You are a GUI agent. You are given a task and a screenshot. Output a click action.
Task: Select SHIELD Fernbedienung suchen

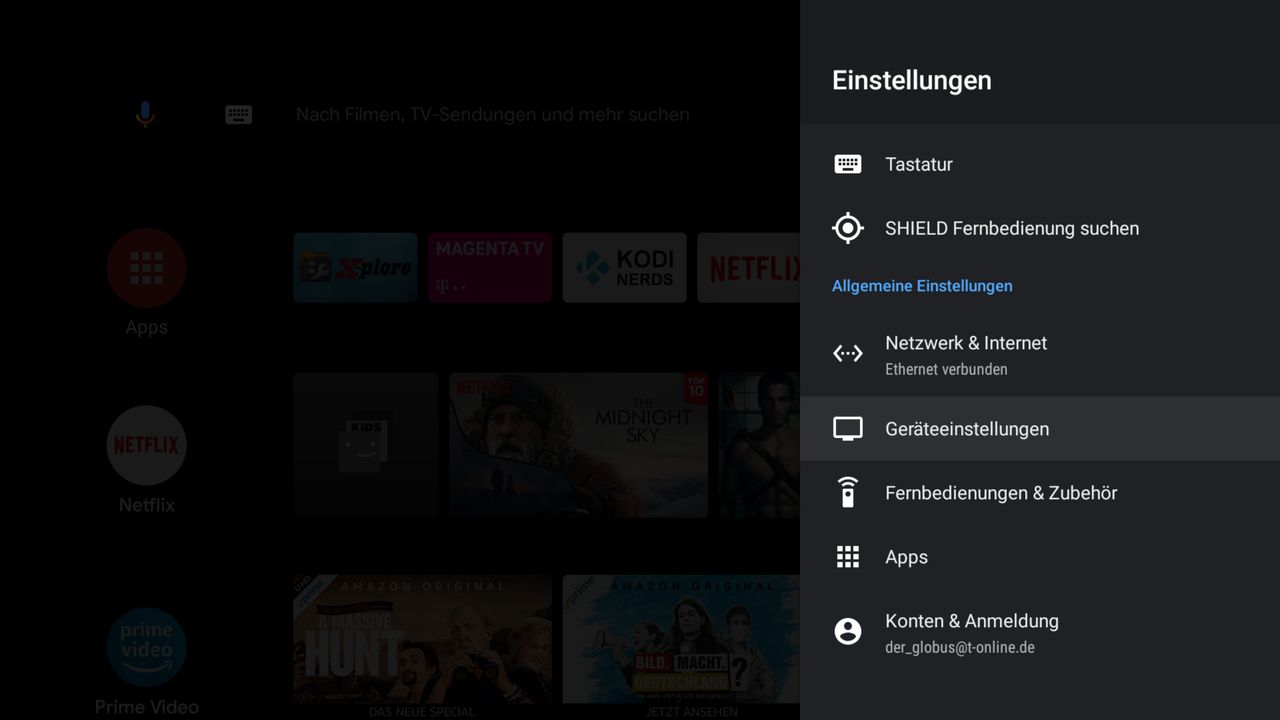(x=1040, y=228)
